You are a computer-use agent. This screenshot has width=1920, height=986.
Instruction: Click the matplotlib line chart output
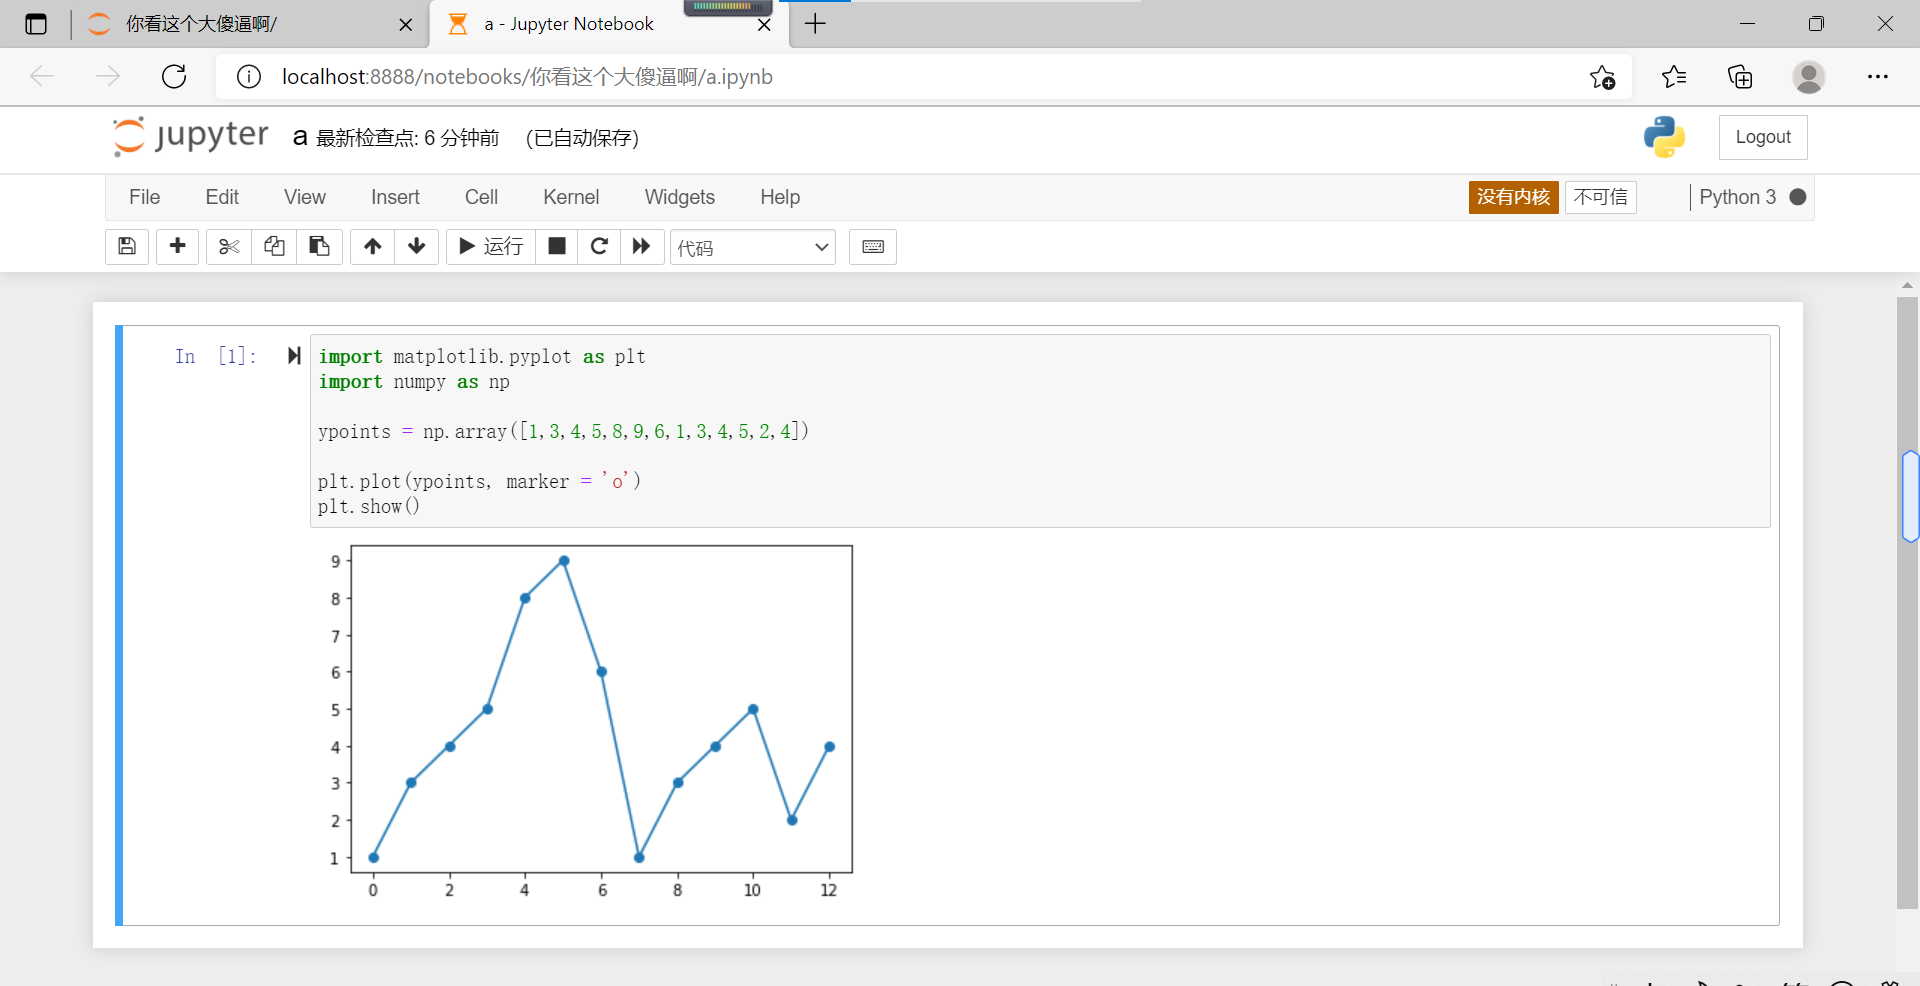tap(590, 722)
